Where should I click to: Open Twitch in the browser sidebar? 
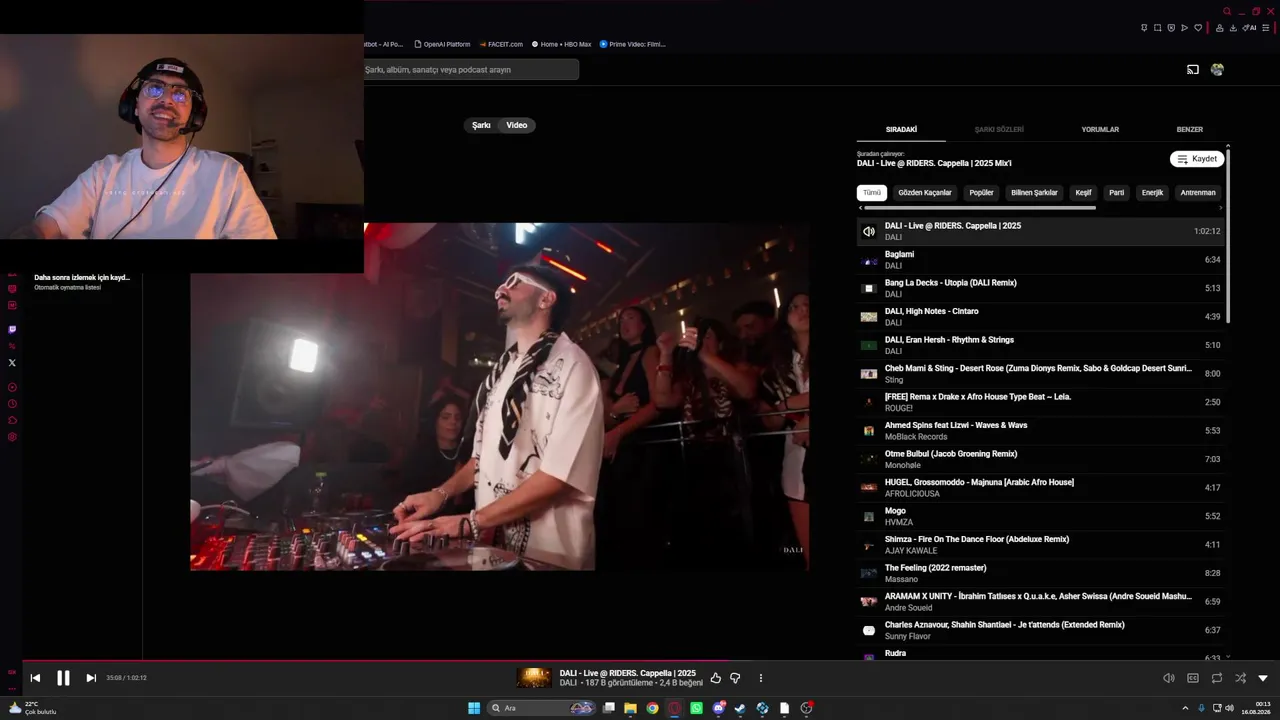pos(12,329)
